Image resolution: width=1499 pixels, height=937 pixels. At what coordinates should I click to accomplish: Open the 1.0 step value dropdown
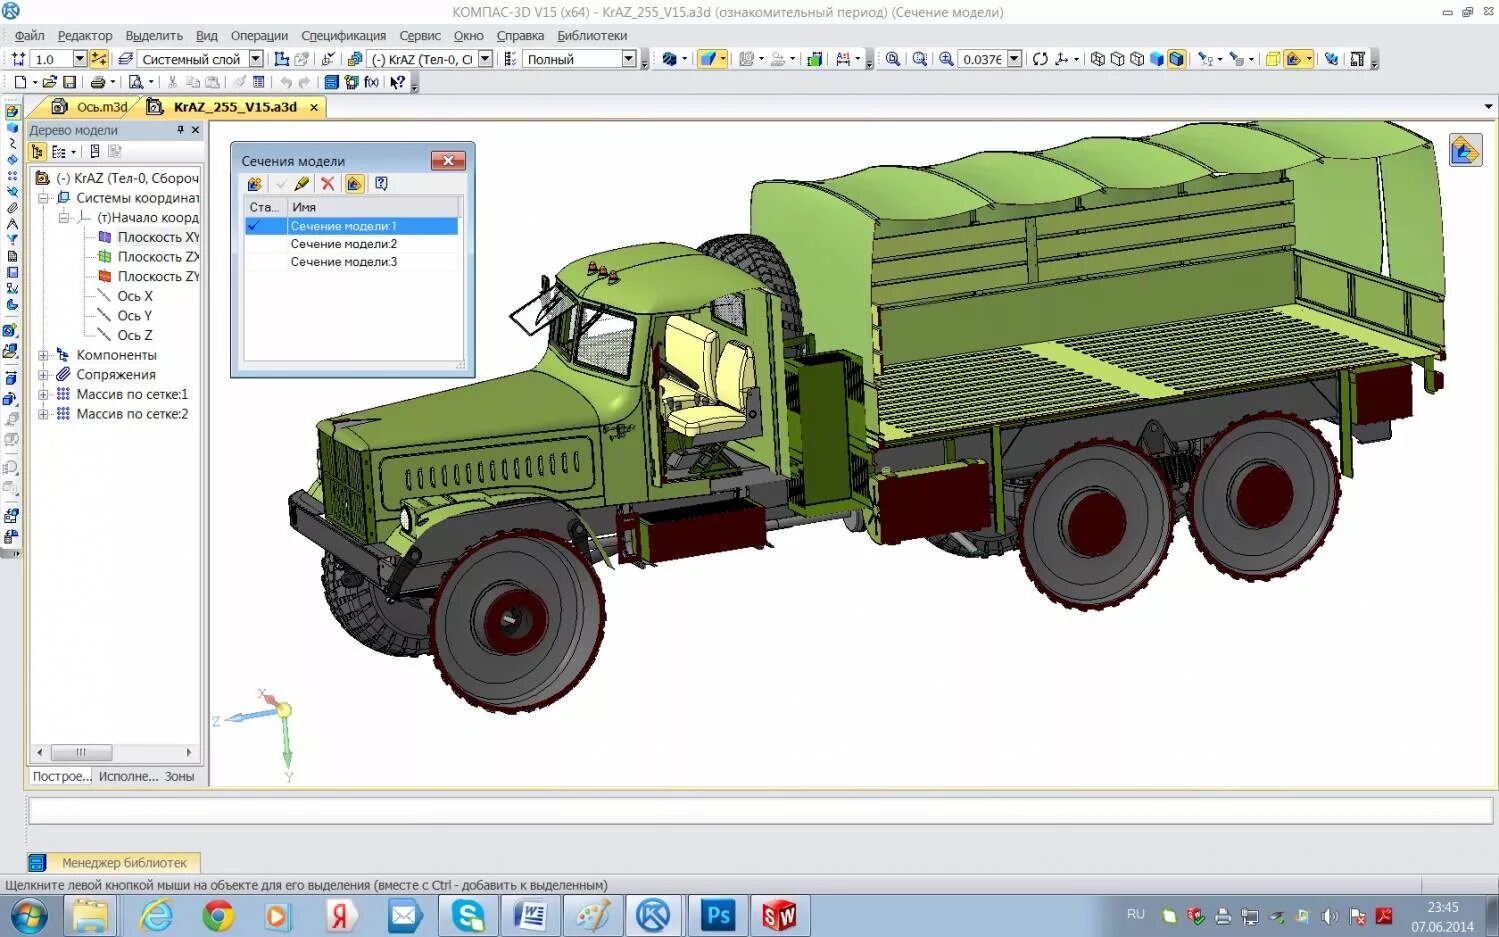point(80,59)
